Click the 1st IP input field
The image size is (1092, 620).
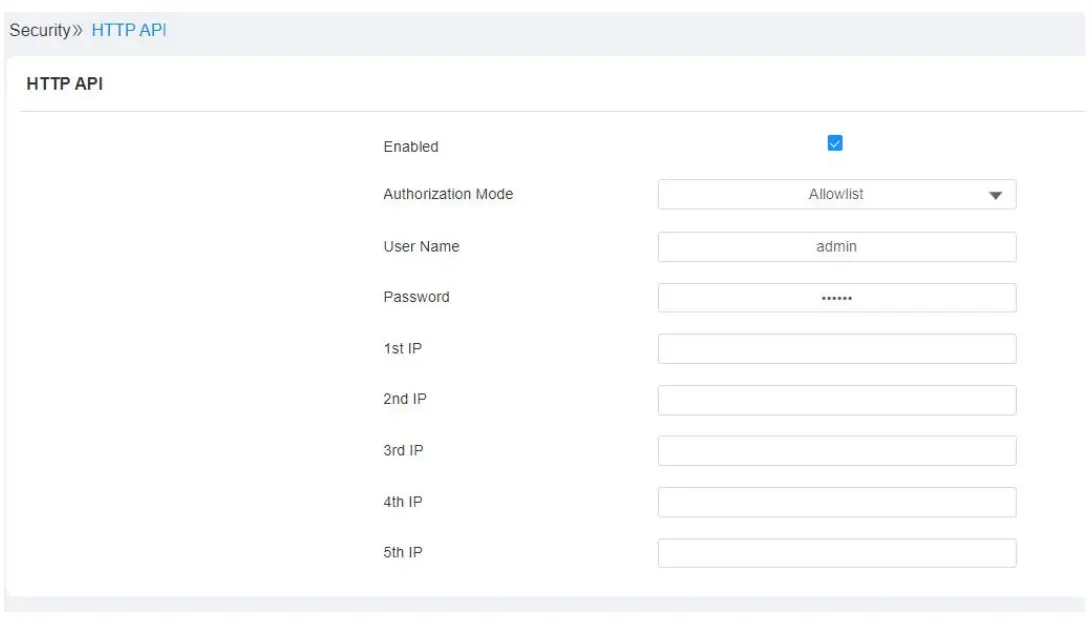[x=836, y=349]
